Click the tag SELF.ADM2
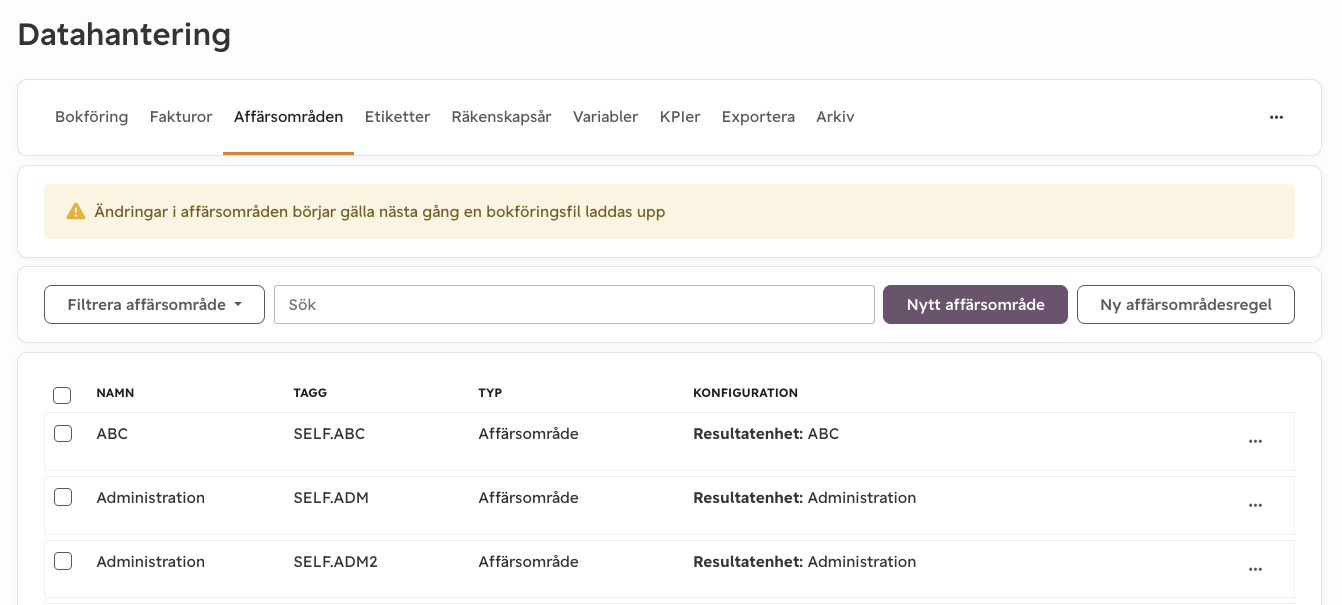1342x605 pixels. coord(335,562)
